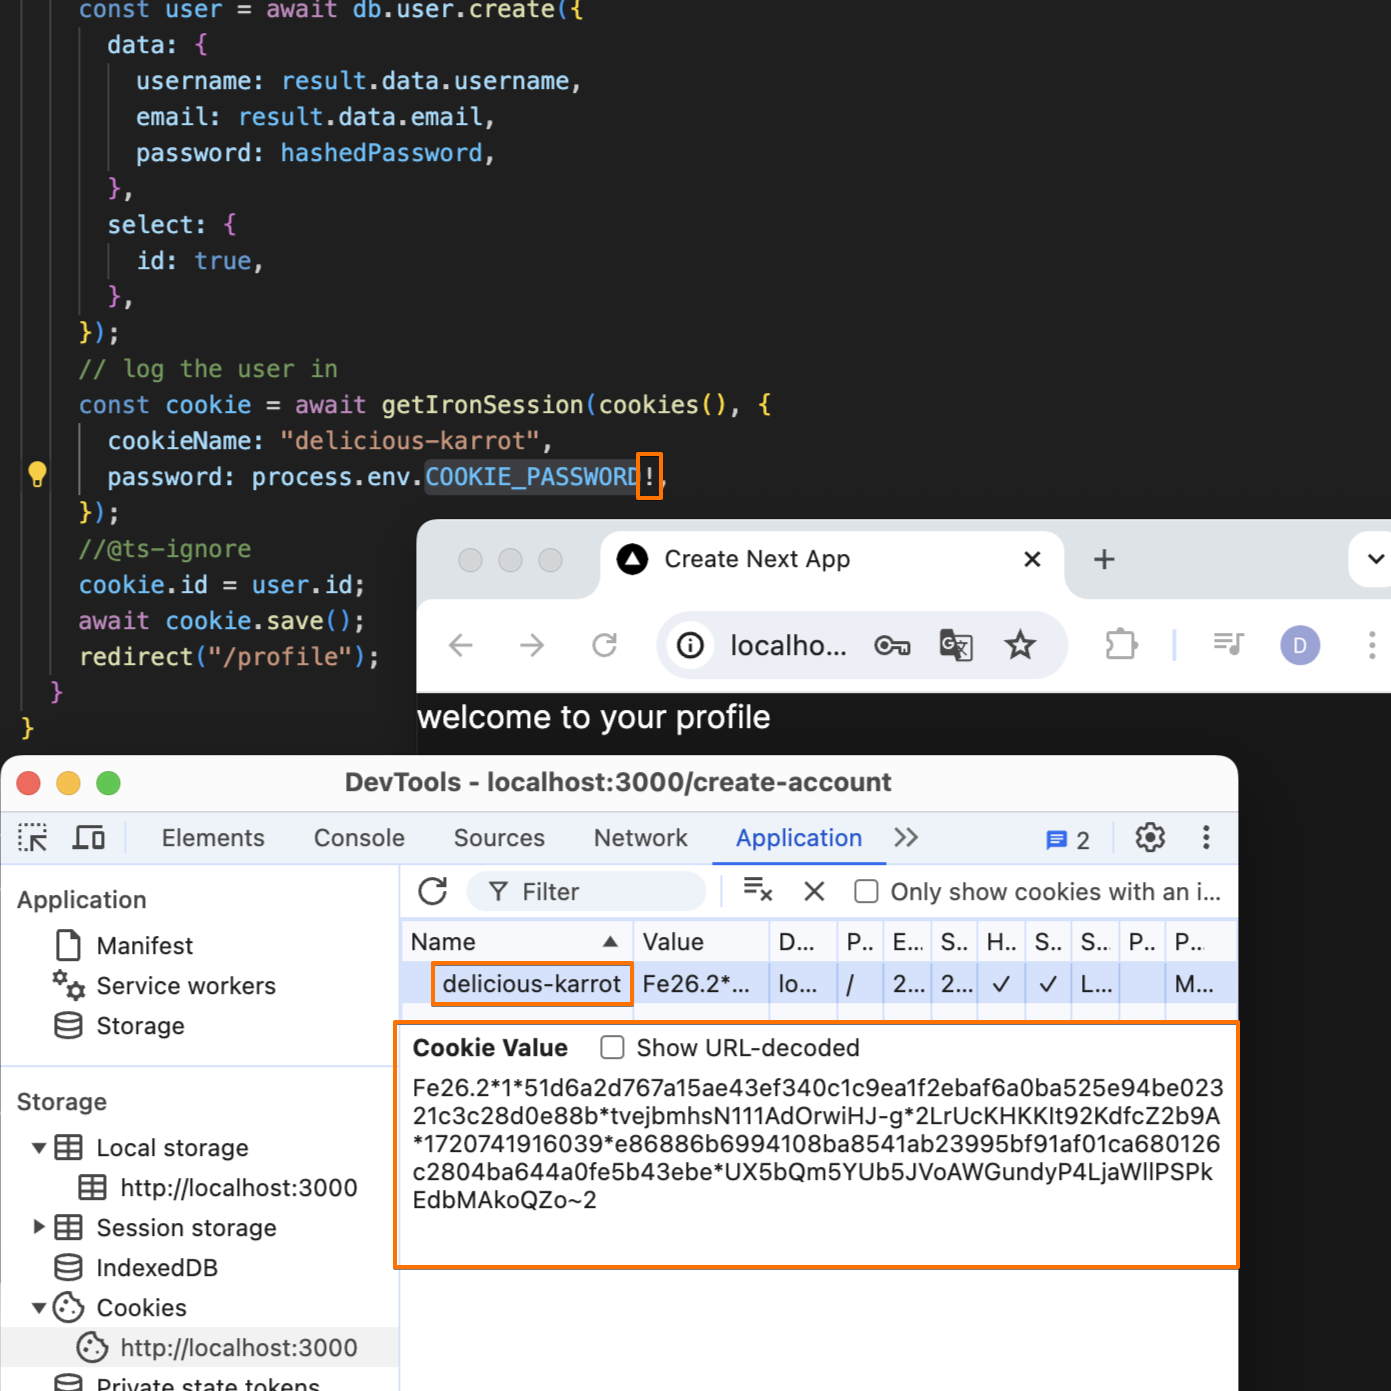Open Service workers in the sidebar

(186, 986)
